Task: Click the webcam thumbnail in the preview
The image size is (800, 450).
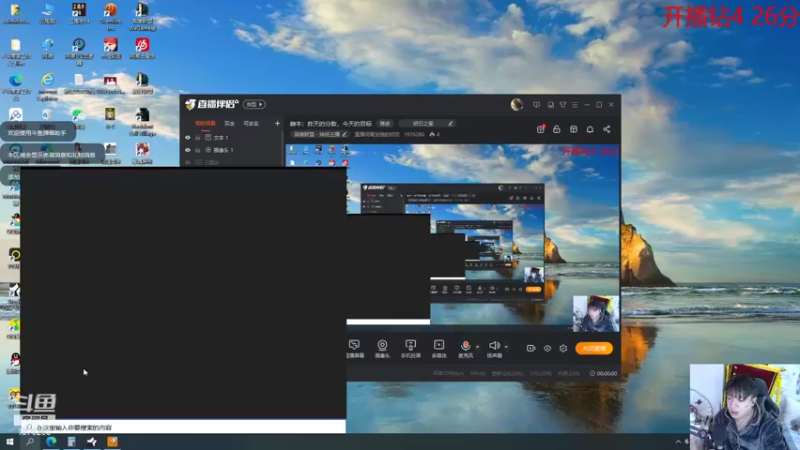Action: [596, 314]
